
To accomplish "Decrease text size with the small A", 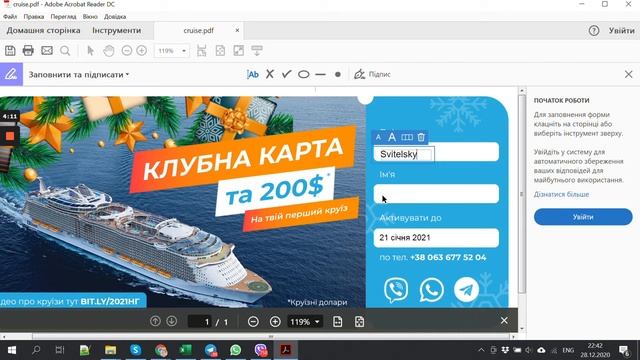I will coord(378,137).
